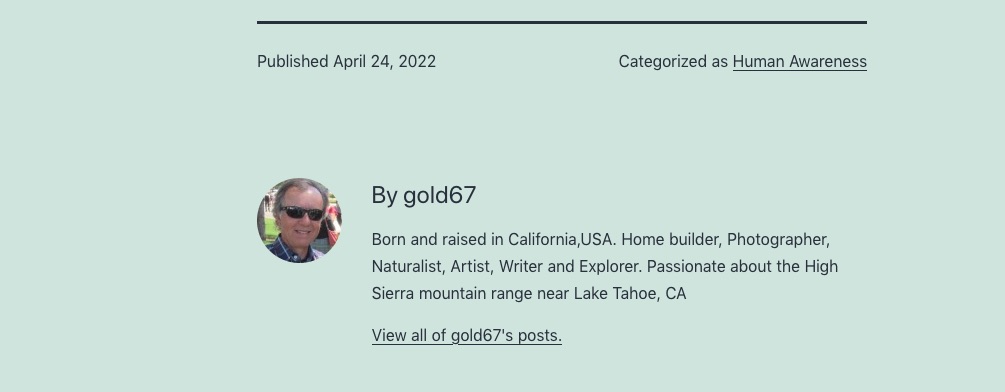The width and height of the screenshot is (1005, 392).
Task: Click the plaid shirt in the avatar
Action: pos(292,251)
